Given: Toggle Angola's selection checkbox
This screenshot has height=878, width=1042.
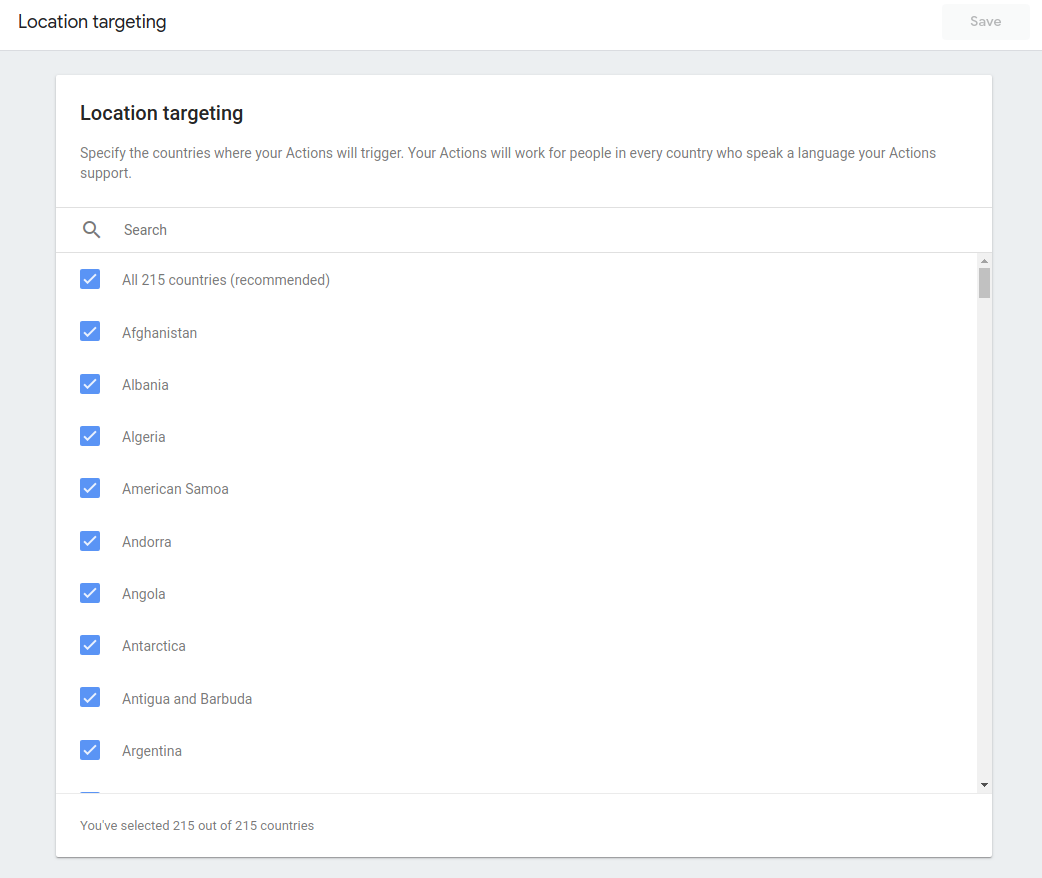Looking at the screenshot, I should pyautogui.click(x=90, y=593).
